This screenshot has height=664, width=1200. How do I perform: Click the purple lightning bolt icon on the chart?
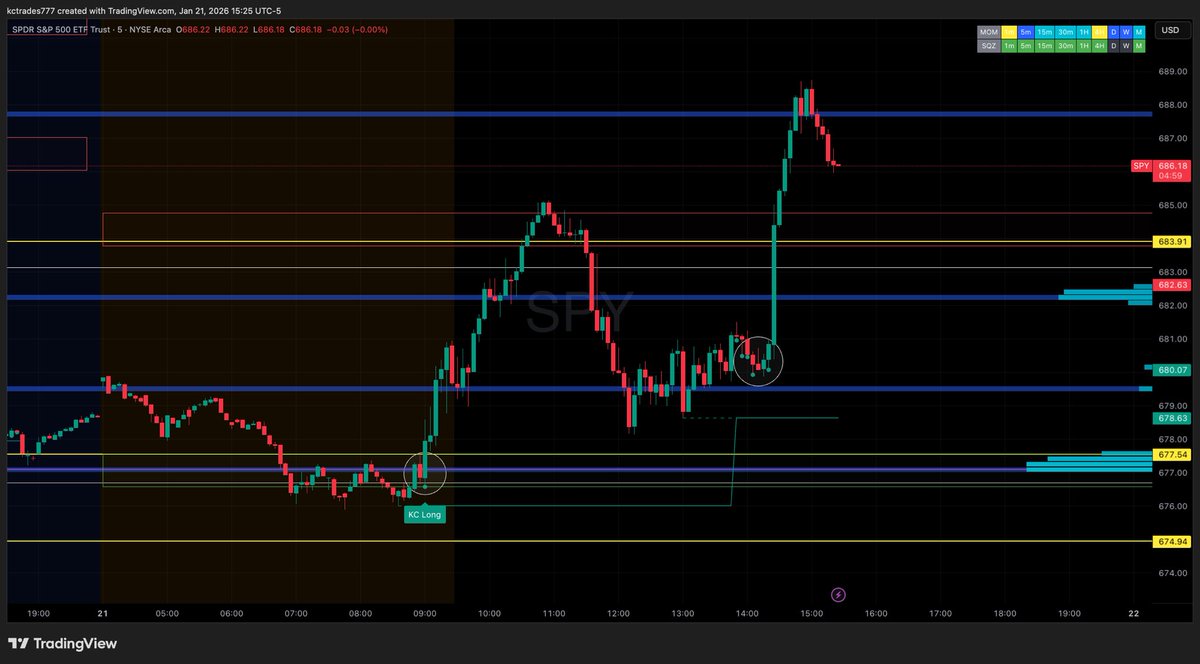click(838, 594)
